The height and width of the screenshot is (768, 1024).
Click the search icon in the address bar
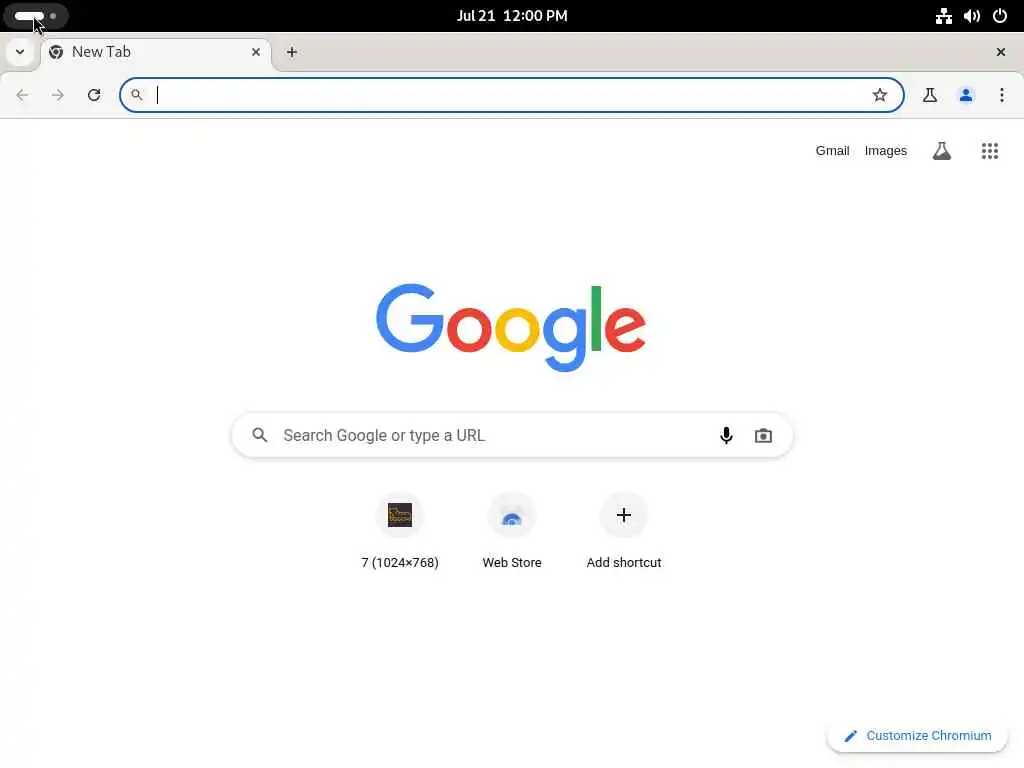click(136, 95)
